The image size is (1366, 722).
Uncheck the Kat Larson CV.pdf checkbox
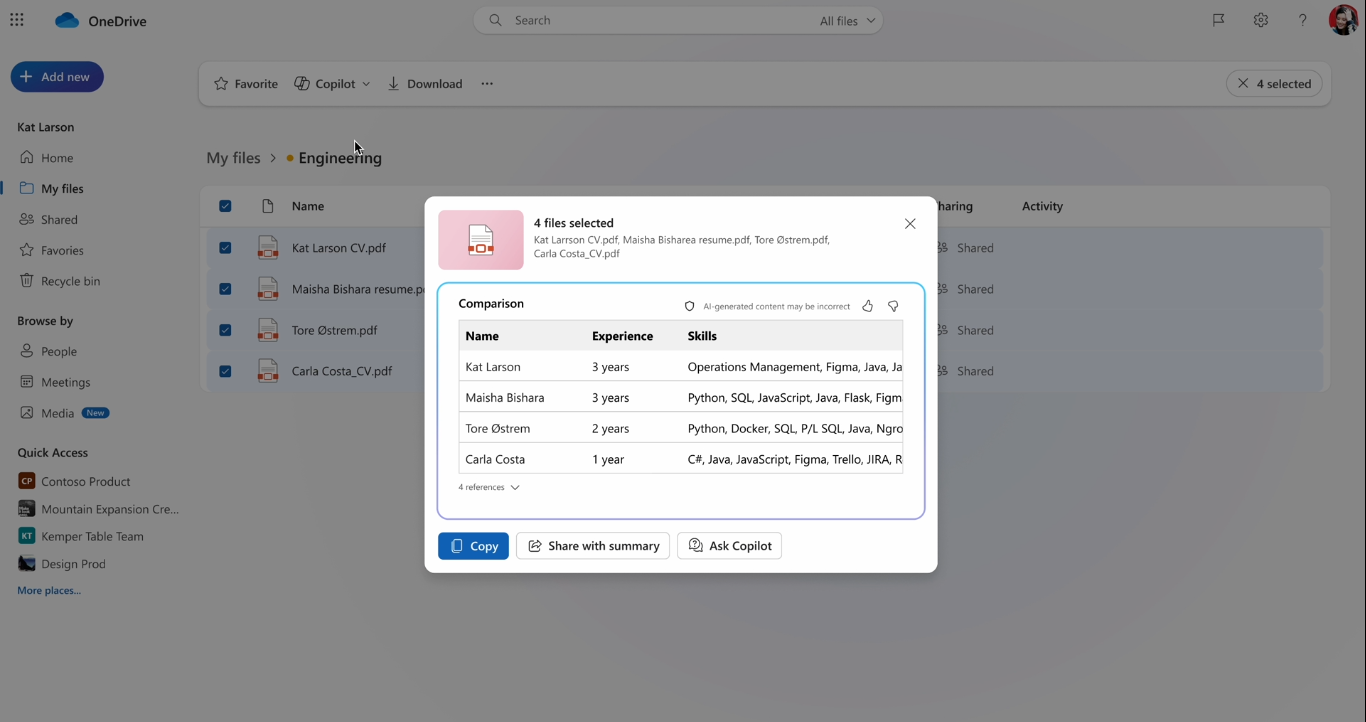225,248
